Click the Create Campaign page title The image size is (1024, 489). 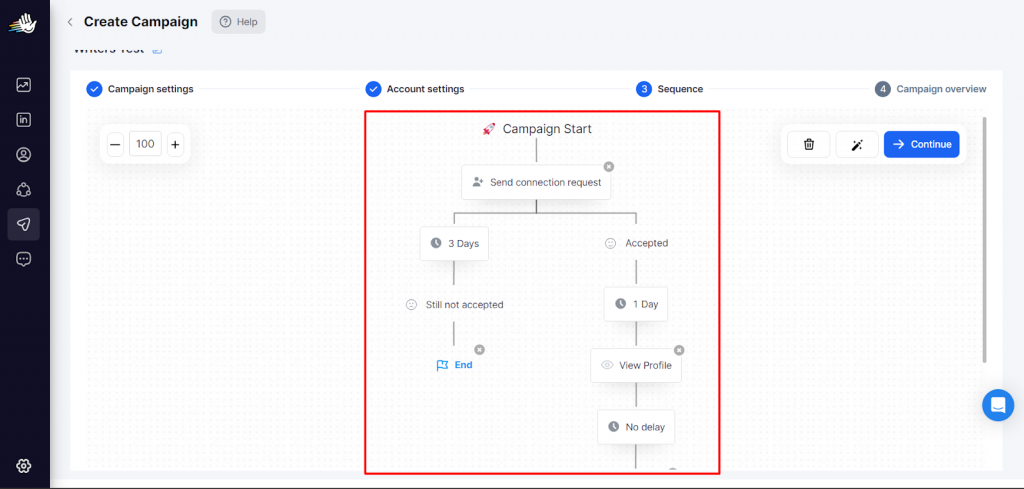pyautogui.click(x=140, y=22)
